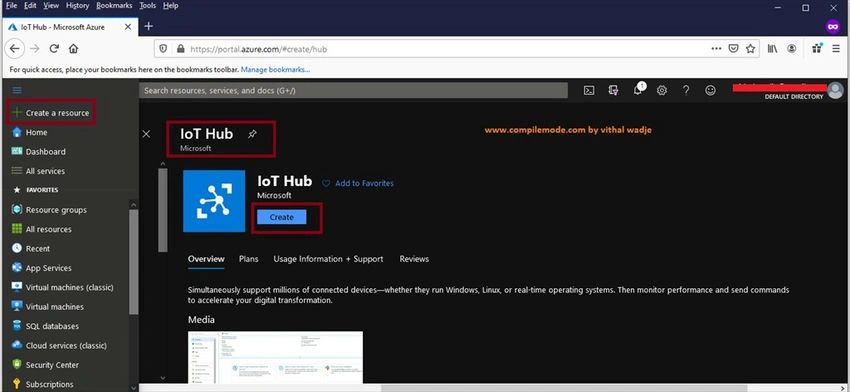
Task: Open the Firefox View menu
Action: (51, 5)
